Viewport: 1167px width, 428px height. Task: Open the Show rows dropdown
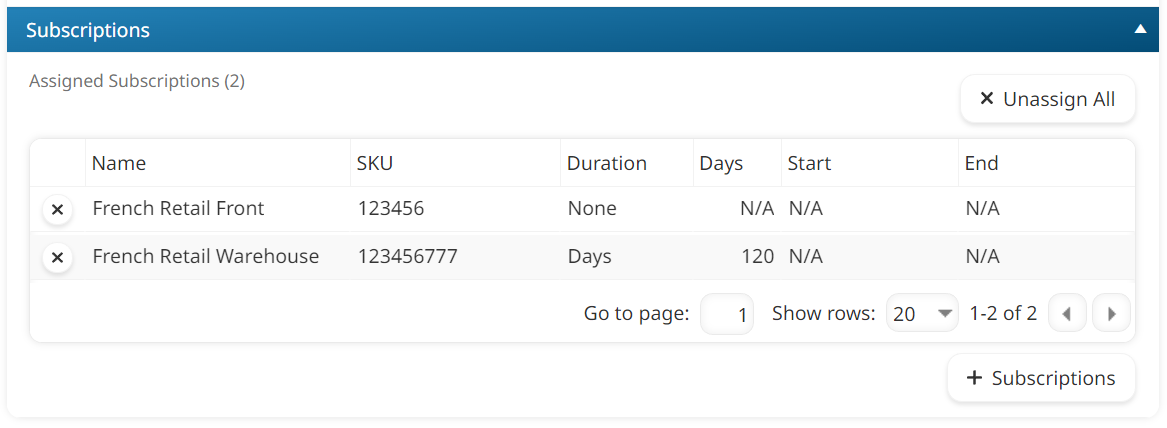pos(922,314)
